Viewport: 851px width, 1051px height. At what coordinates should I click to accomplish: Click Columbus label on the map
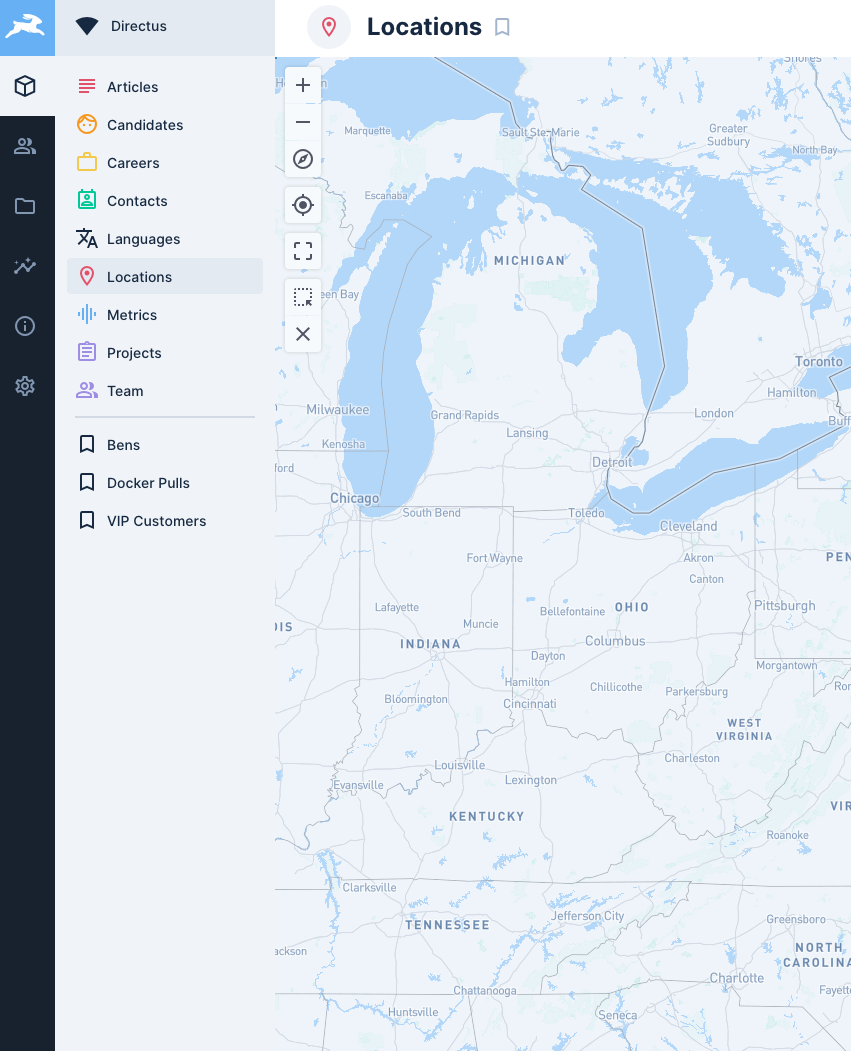pyautogui.click(x=615, y=641)
